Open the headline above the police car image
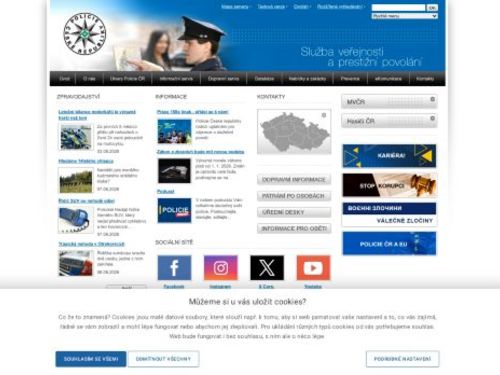 click(x=91, y=244)
